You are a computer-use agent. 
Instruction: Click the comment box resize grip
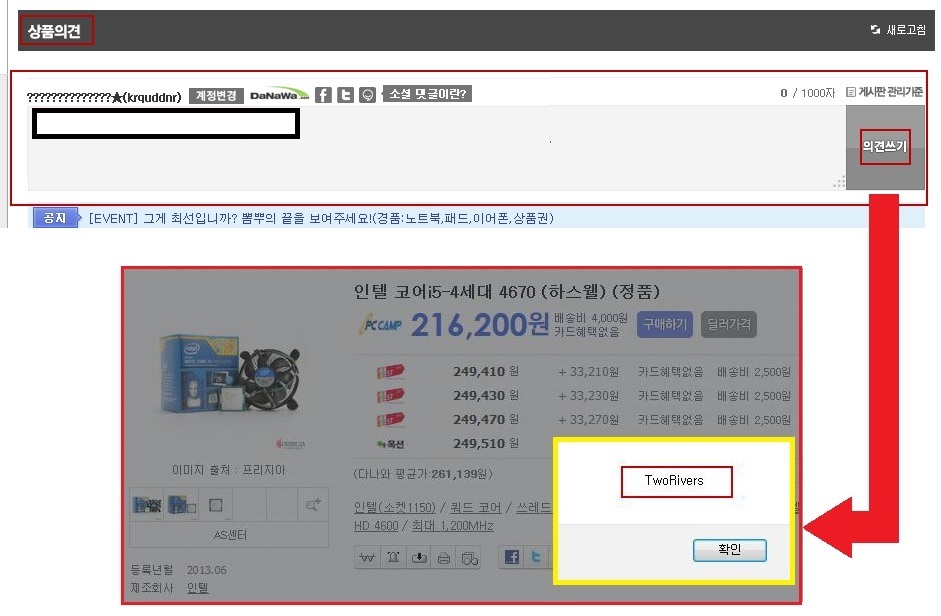coord(840,183)
